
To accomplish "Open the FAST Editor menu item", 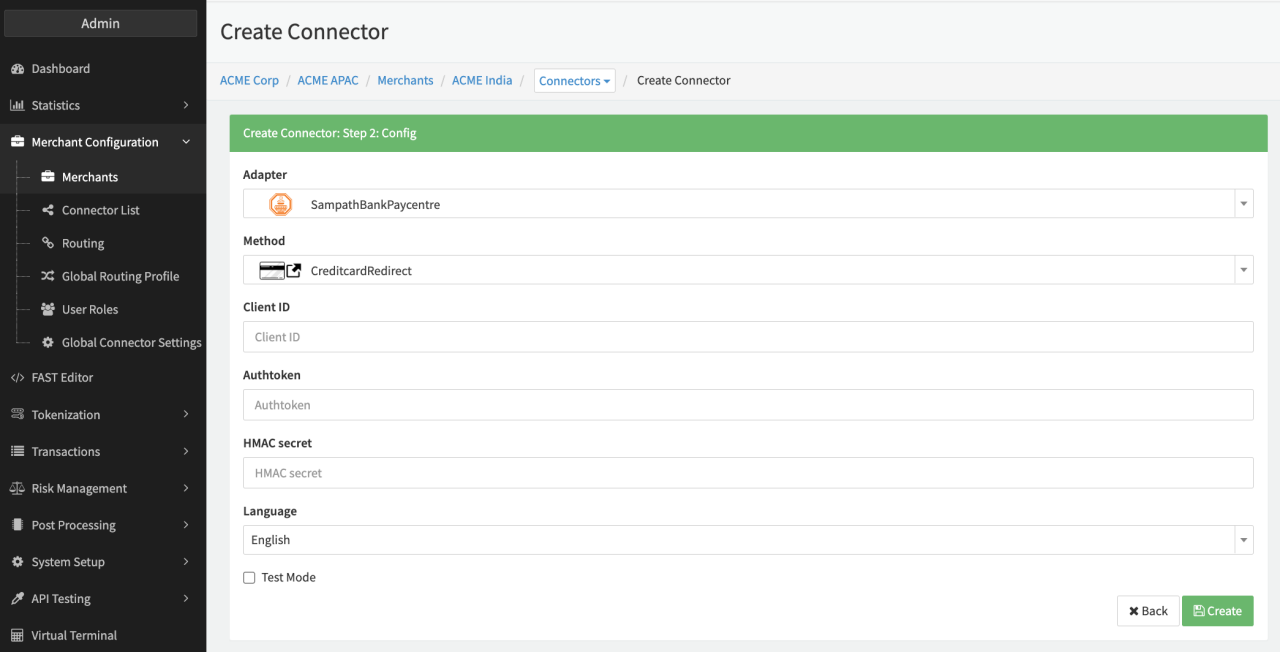I will pyautogui.click(x=62, y=377).
